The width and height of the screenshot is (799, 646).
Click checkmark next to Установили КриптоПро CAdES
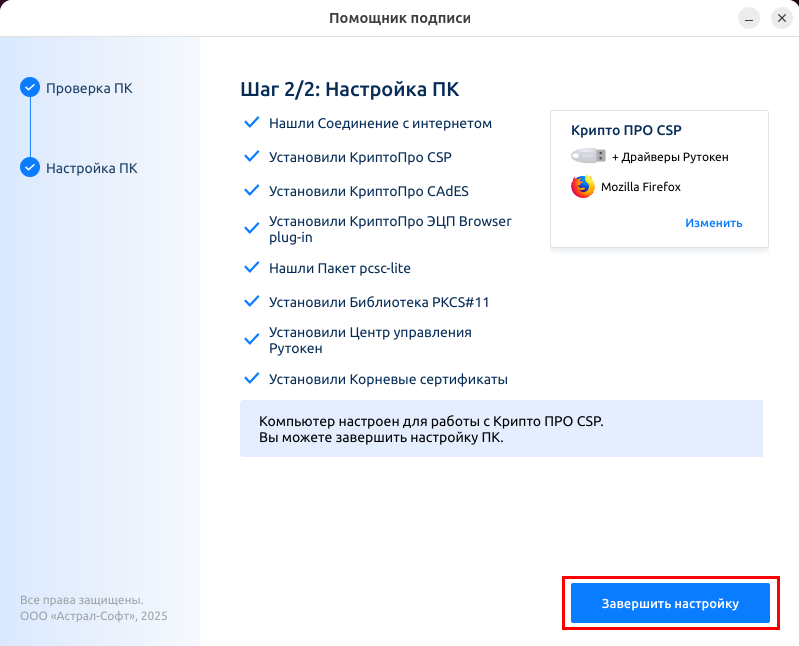click(252, 191)
